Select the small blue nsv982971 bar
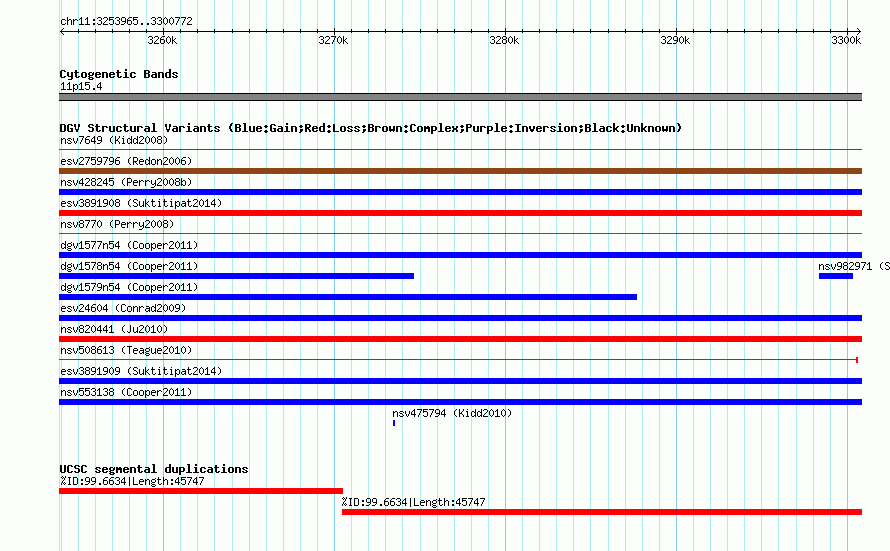This screenshot has height=551, width=890. 836,276
